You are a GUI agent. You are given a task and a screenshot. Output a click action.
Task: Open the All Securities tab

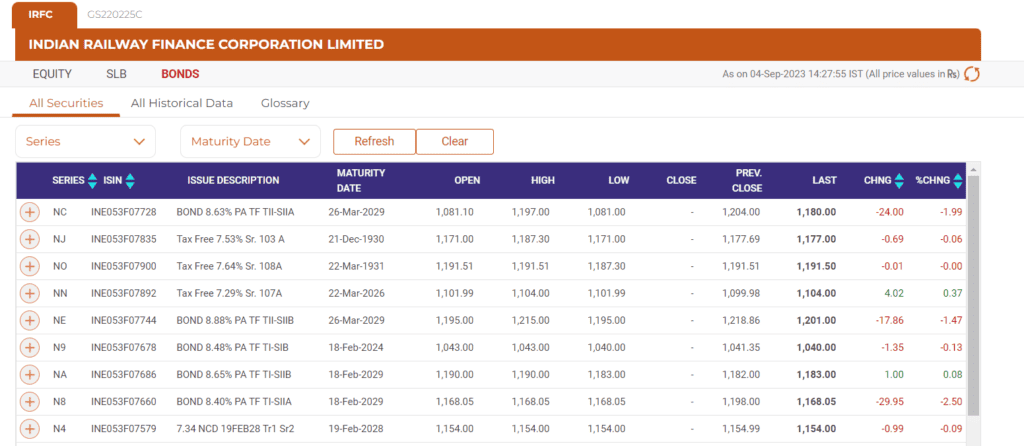pos(66,103)
